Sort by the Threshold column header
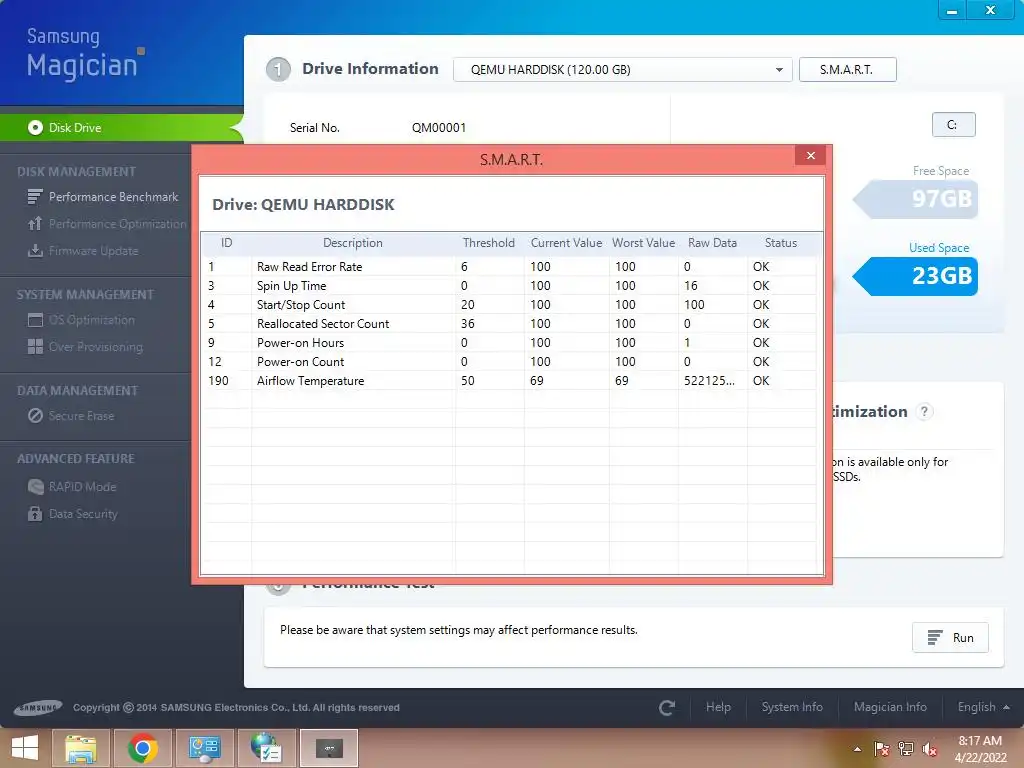1024x768 pixels. click(488, 243)
